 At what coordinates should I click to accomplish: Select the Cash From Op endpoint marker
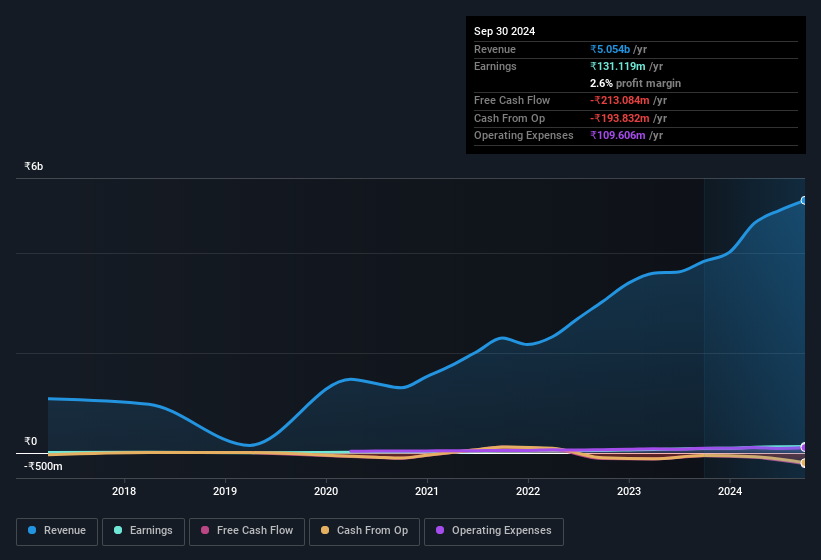[x=804, y=463]
